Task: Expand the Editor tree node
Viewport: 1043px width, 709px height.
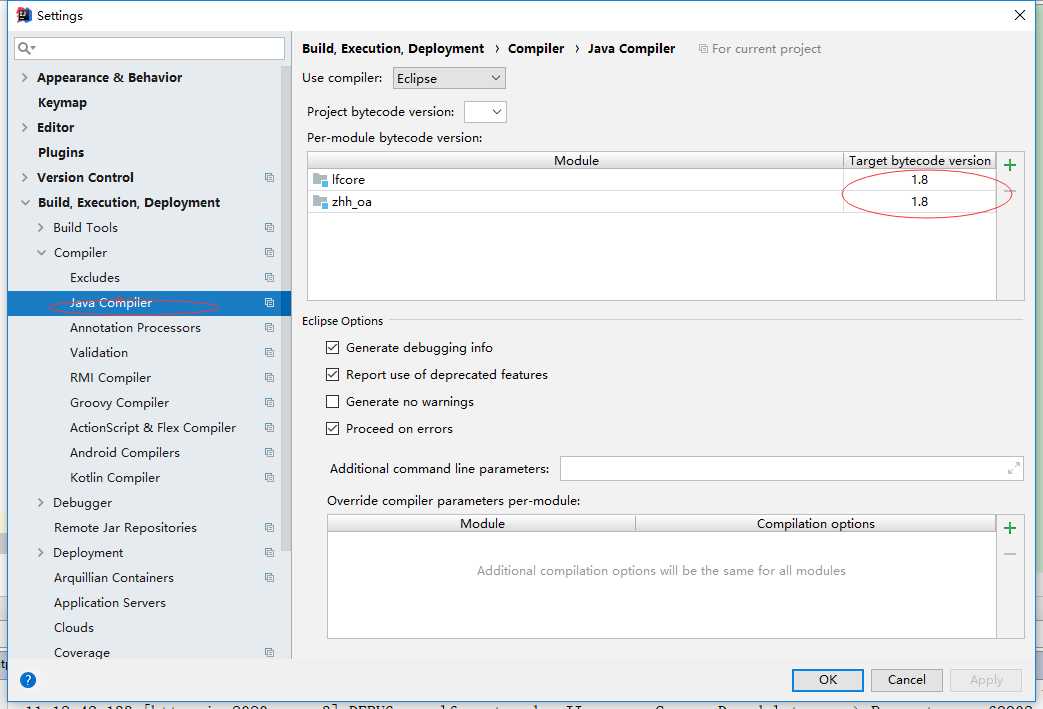Action: coord(25,127)
